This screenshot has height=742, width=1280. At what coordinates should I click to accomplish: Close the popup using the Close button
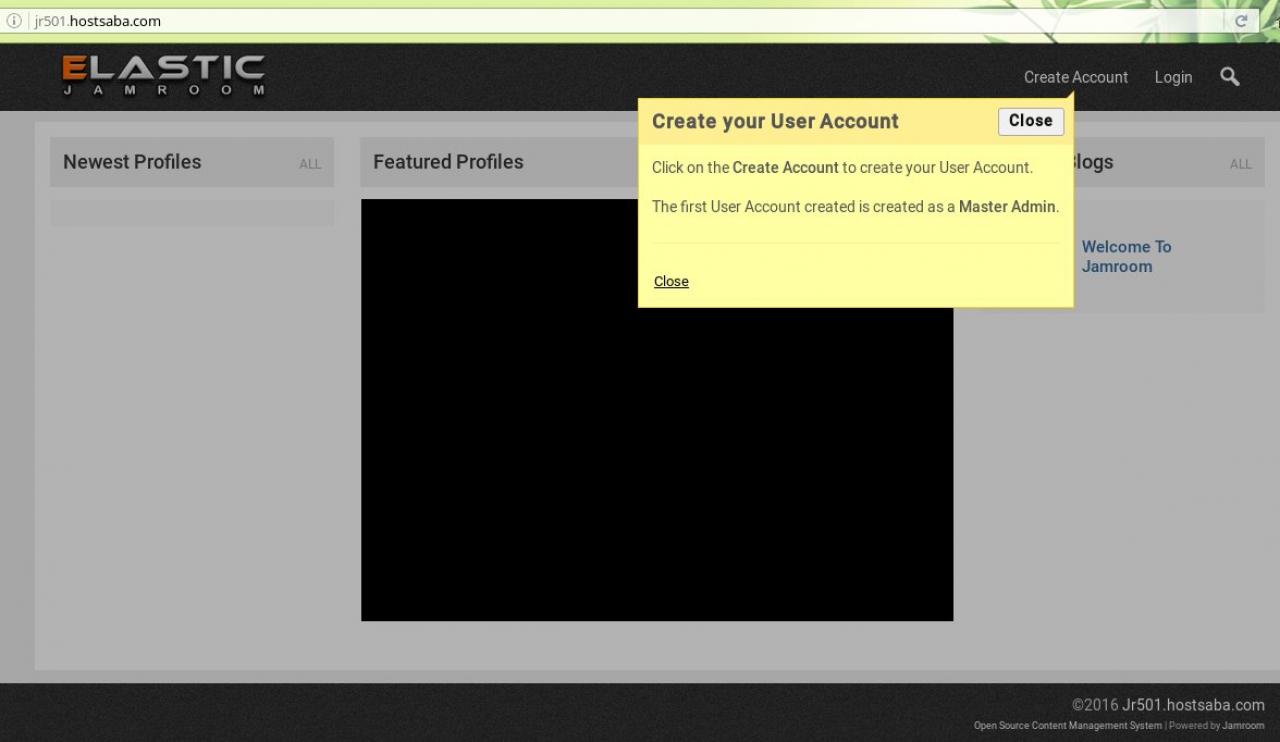point(1031,121)
